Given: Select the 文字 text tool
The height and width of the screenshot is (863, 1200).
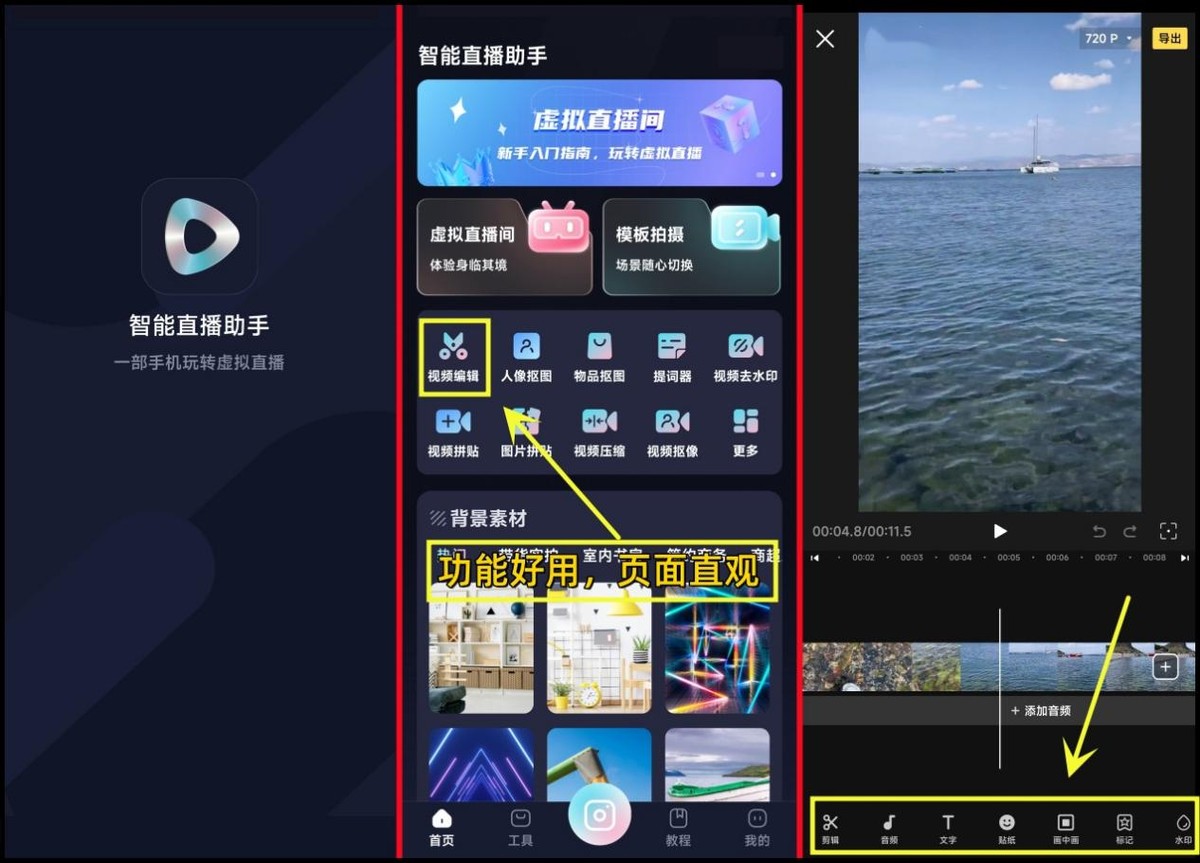Looking at the screenshot, I should pyautogui.click(x=948, y=828).
